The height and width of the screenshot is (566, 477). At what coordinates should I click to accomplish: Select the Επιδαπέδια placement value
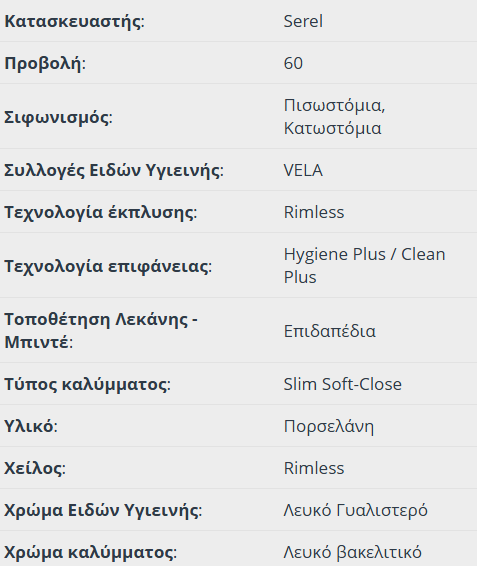pos(329,331)
